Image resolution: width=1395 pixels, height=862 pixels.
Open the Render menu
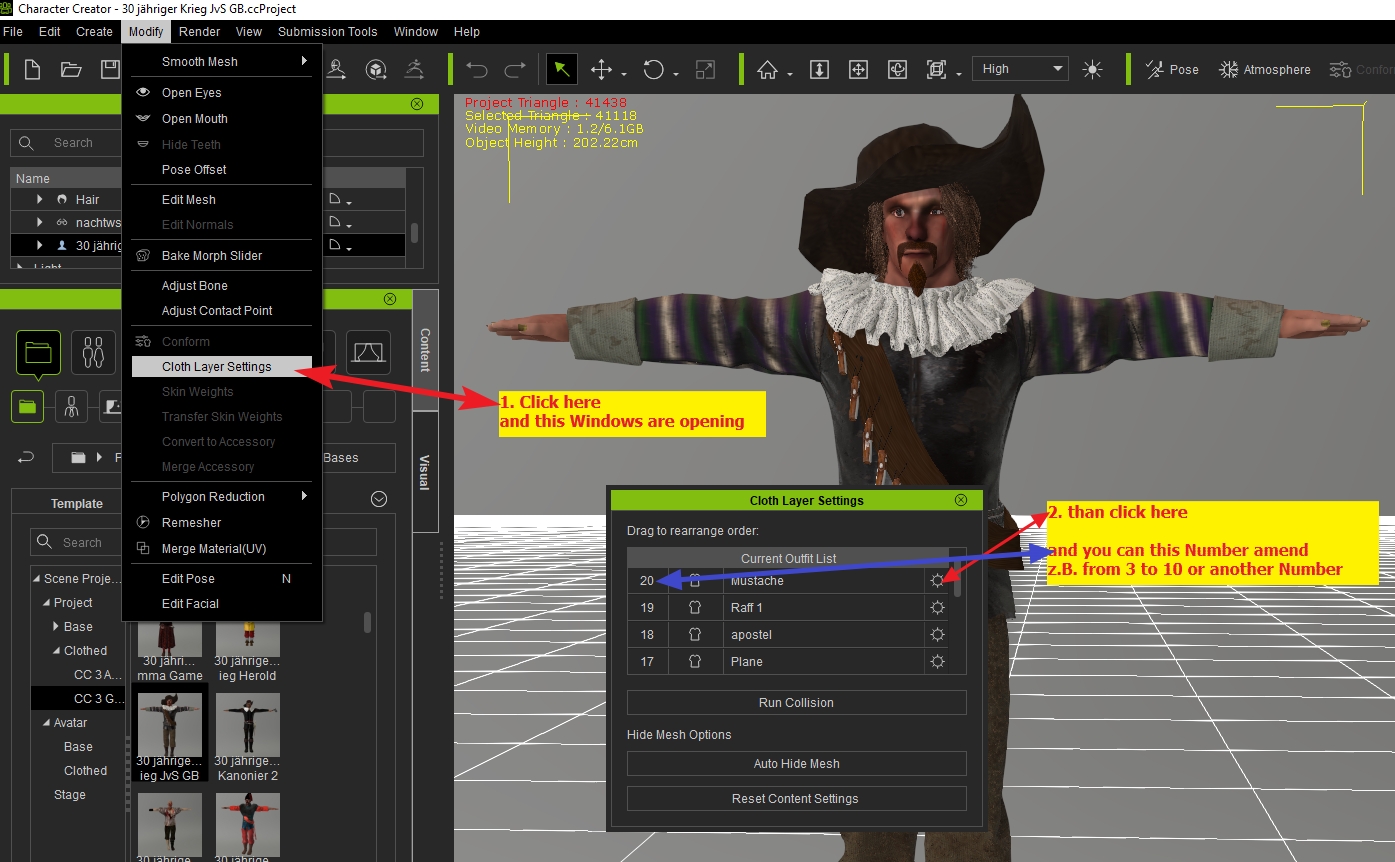tap(200, 32)
